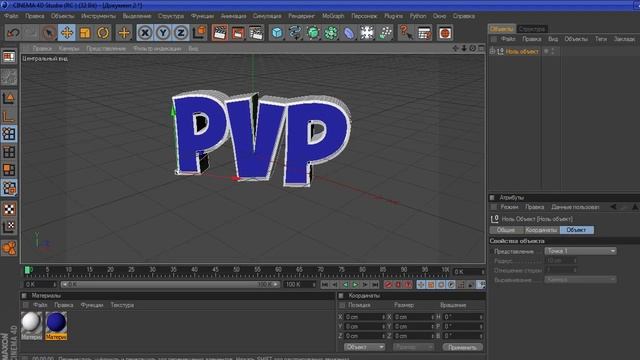
Task: Open the viewport Камеры menu
Action: 69,48
